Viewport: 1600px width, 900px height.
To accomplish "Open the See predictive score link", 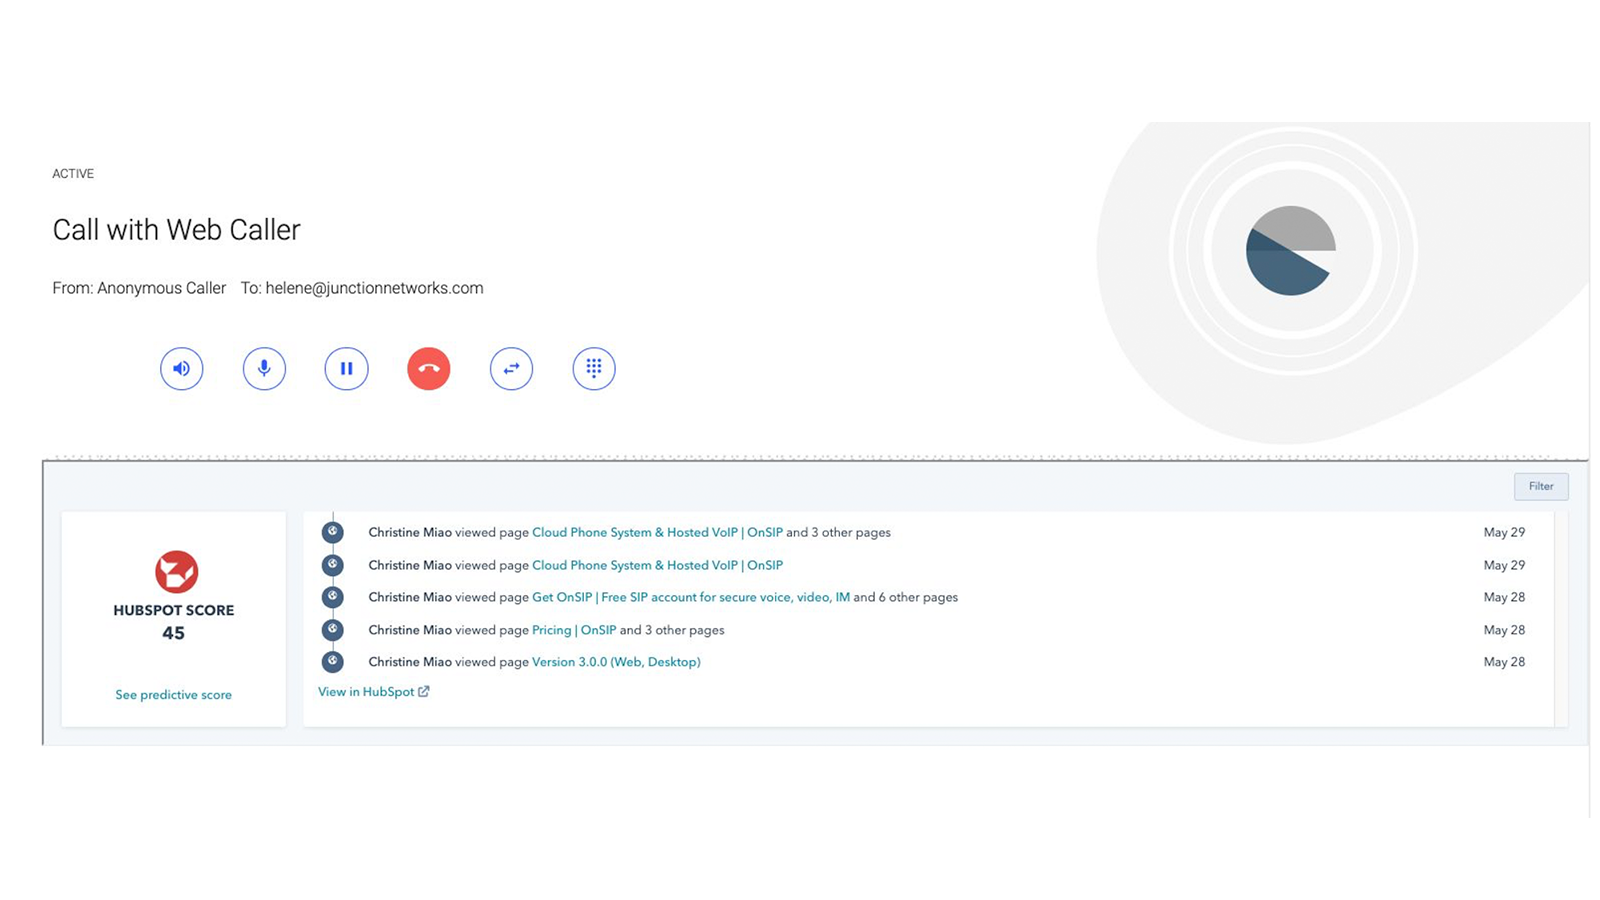I will pos(173,695).
